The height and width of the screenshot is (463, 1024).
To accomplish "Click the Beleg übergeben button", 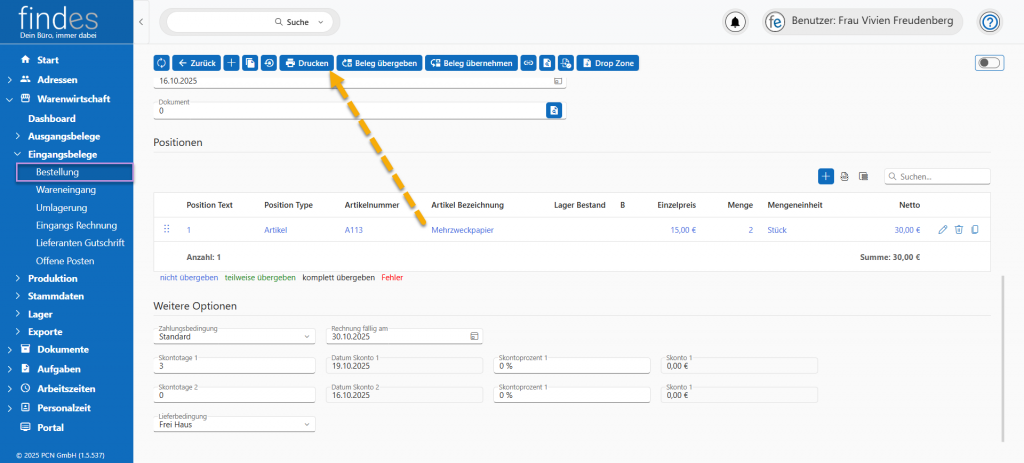I will (x=379, y=63).
